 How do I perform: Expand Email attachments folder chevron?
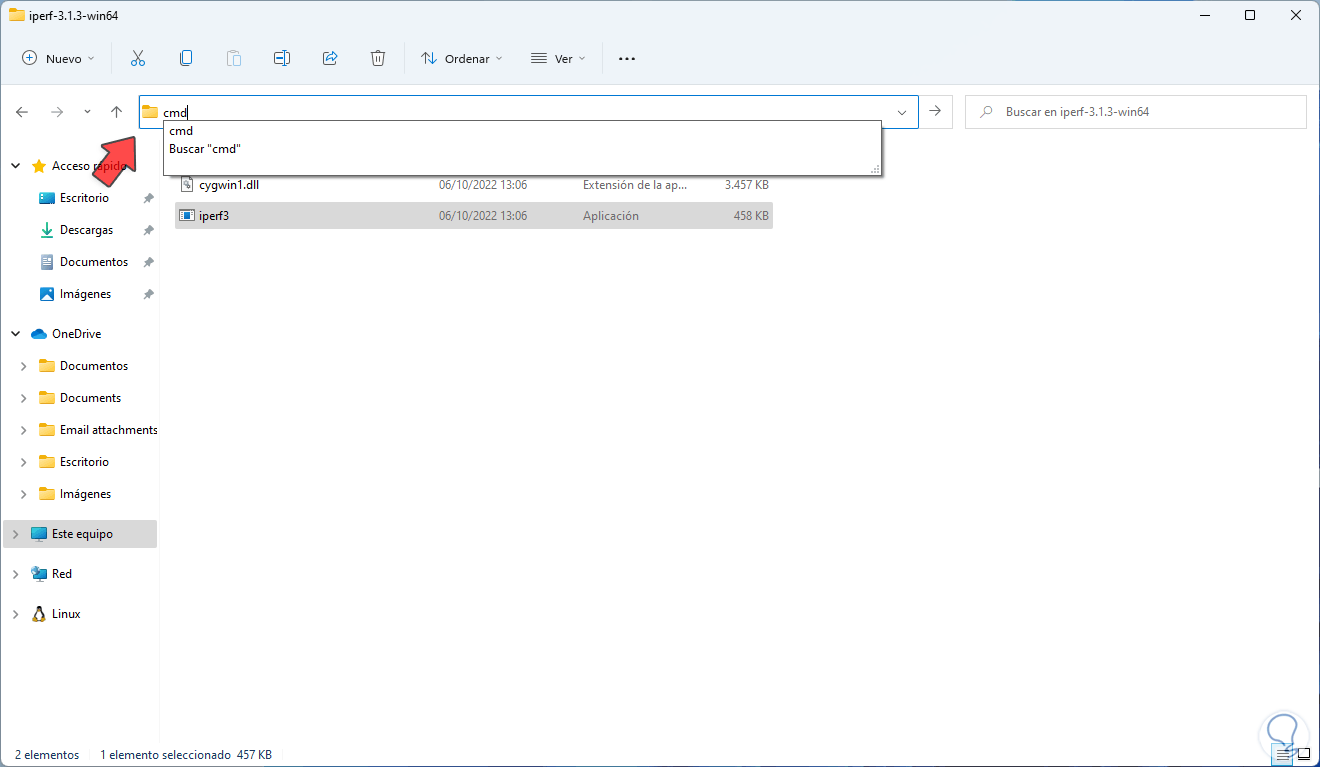(24, 430)
